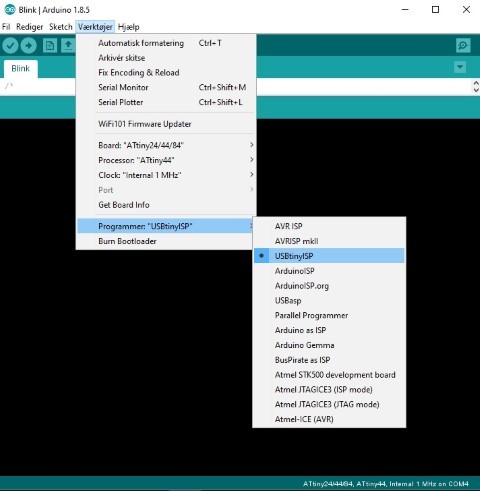Expand the Clock Internal 1 MHz submenu

pos(166,175)
